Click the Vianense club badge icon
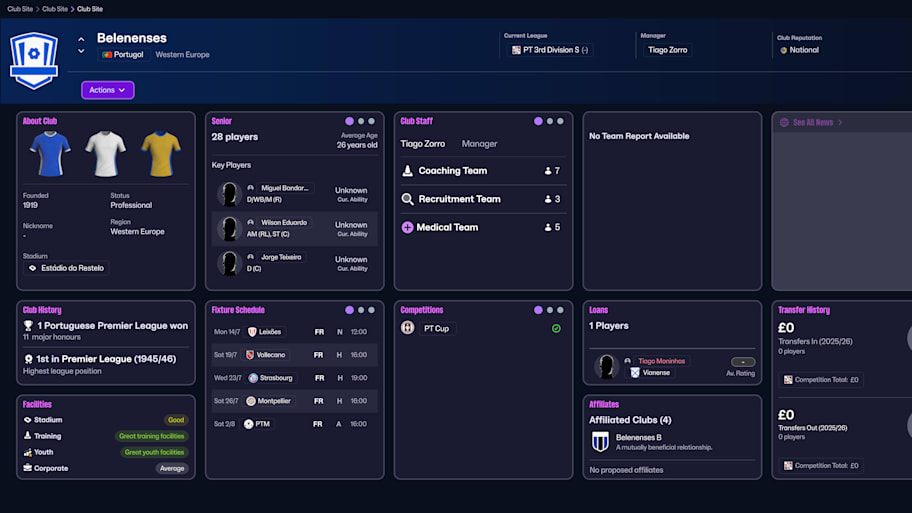The image size is (912, 513). [x=635, y=373]
